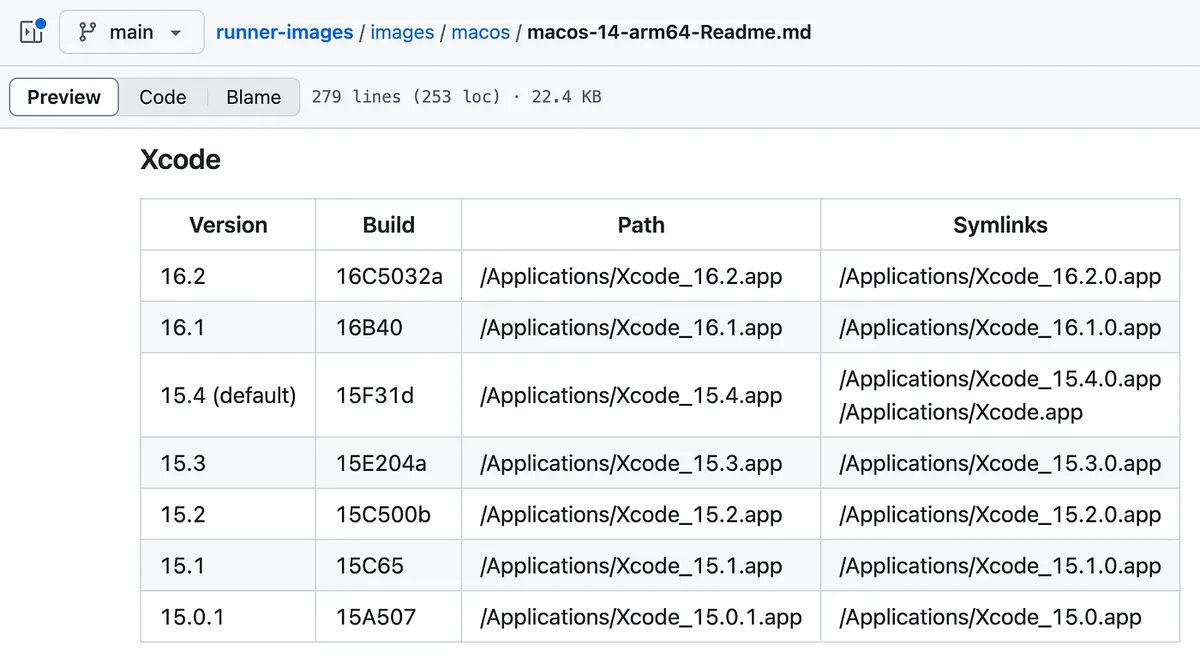Select the /Applications/Xcode_15.0.app symlink cell
Screen dimensions: 1200x669
990,617
